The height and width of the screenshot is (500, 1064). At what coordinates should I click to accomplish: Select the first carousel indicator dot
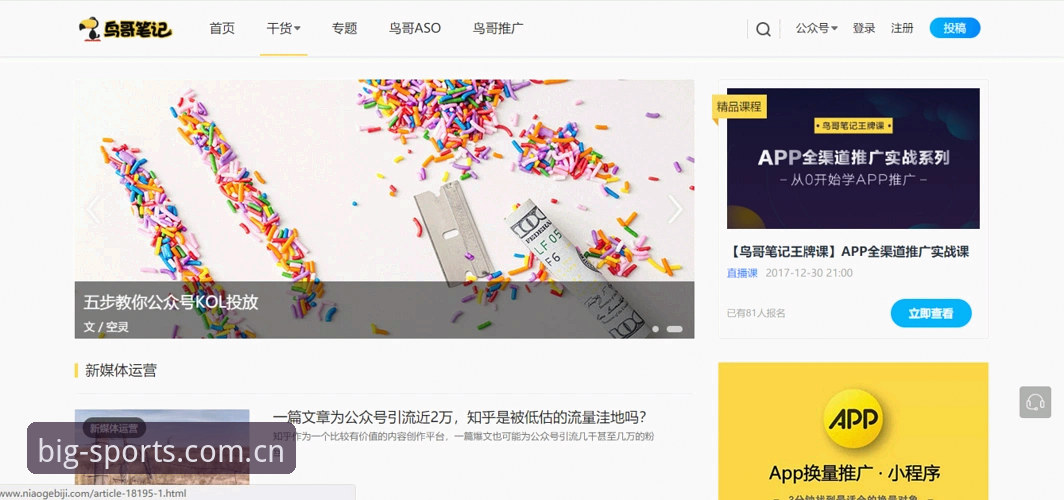[656, 329]
